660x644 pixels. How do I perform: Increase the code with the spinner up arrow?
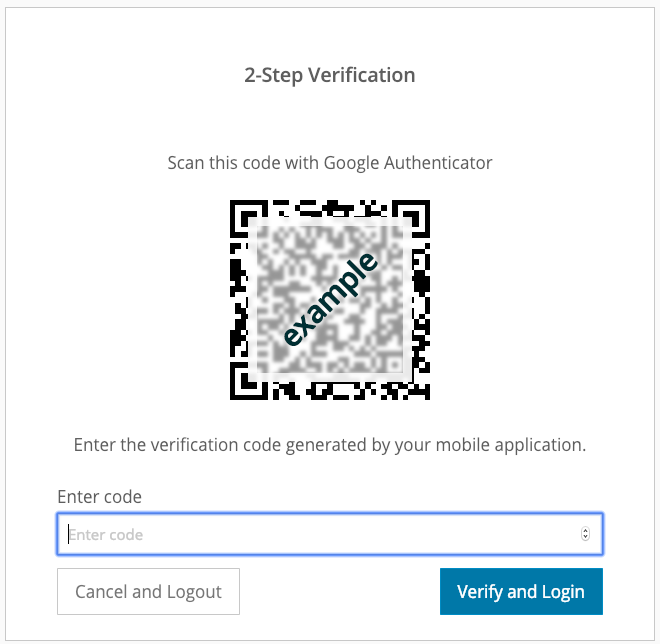click(x=585, y=530)
